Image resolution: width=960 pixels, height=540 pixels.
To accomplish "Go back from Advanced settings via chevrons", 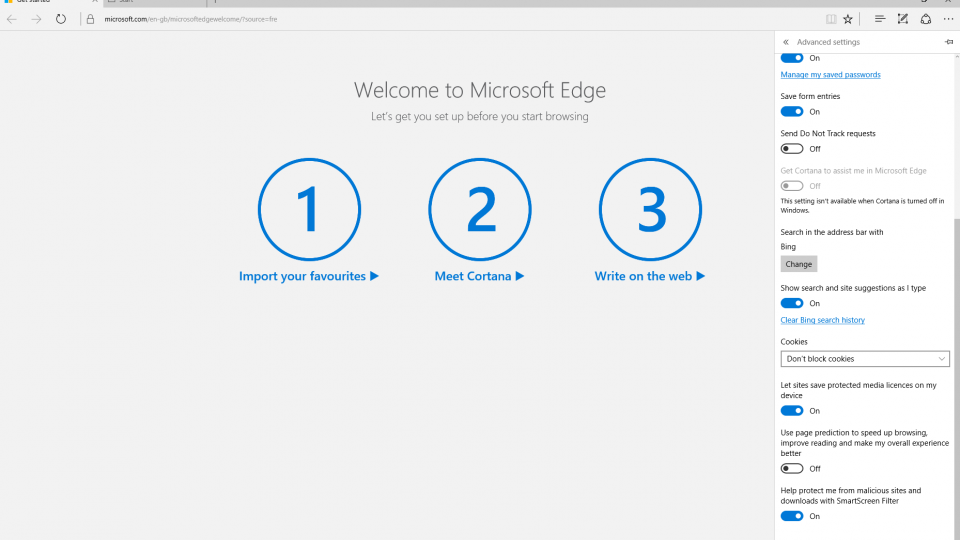I will point(786,42).
